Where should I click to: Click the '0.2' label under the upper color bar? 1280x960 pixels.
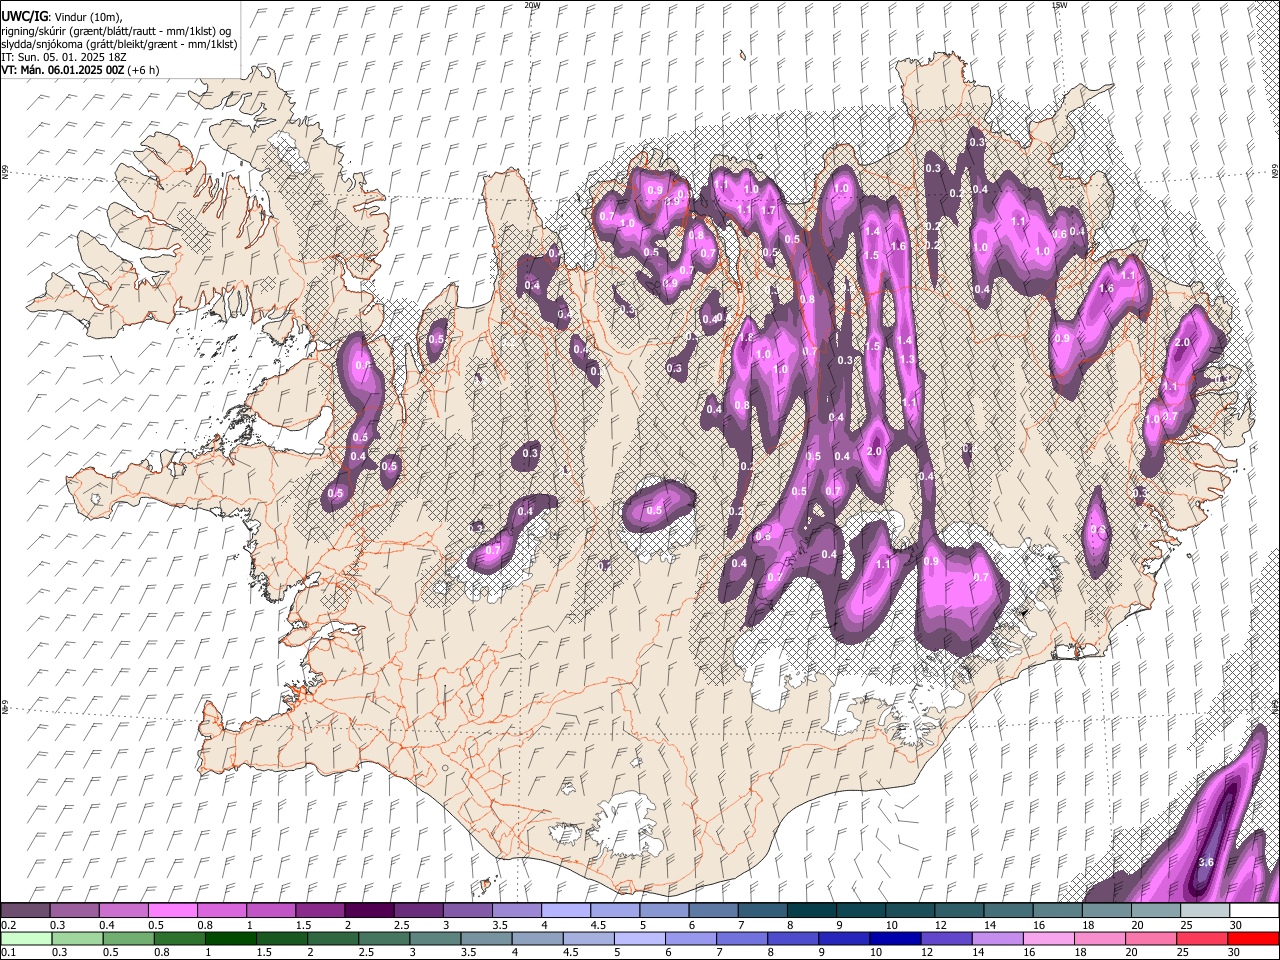[x=8, y=925]
